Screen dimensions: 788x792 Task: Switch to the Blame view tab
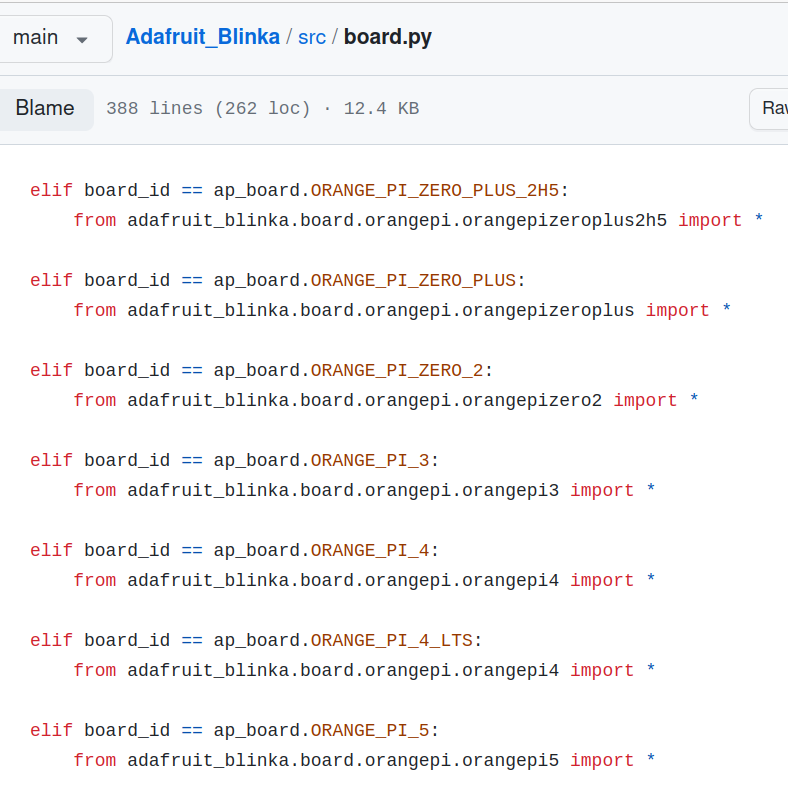click(45, 108)
